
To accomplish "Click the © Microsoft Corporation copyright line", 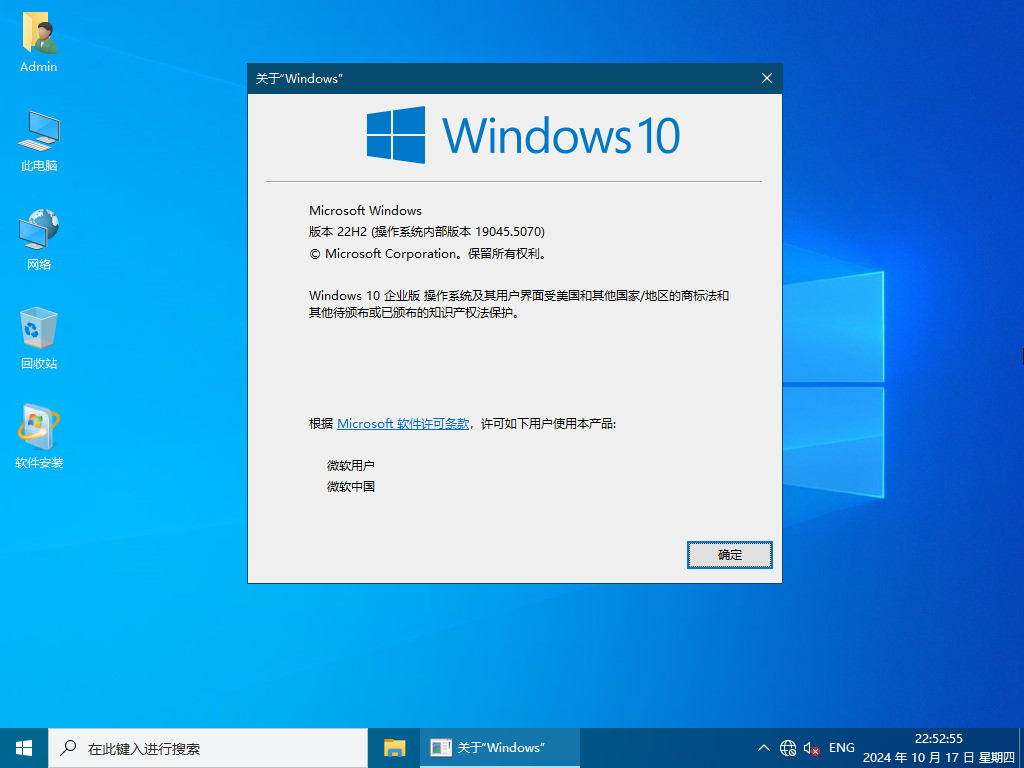I will coord(428,254).
